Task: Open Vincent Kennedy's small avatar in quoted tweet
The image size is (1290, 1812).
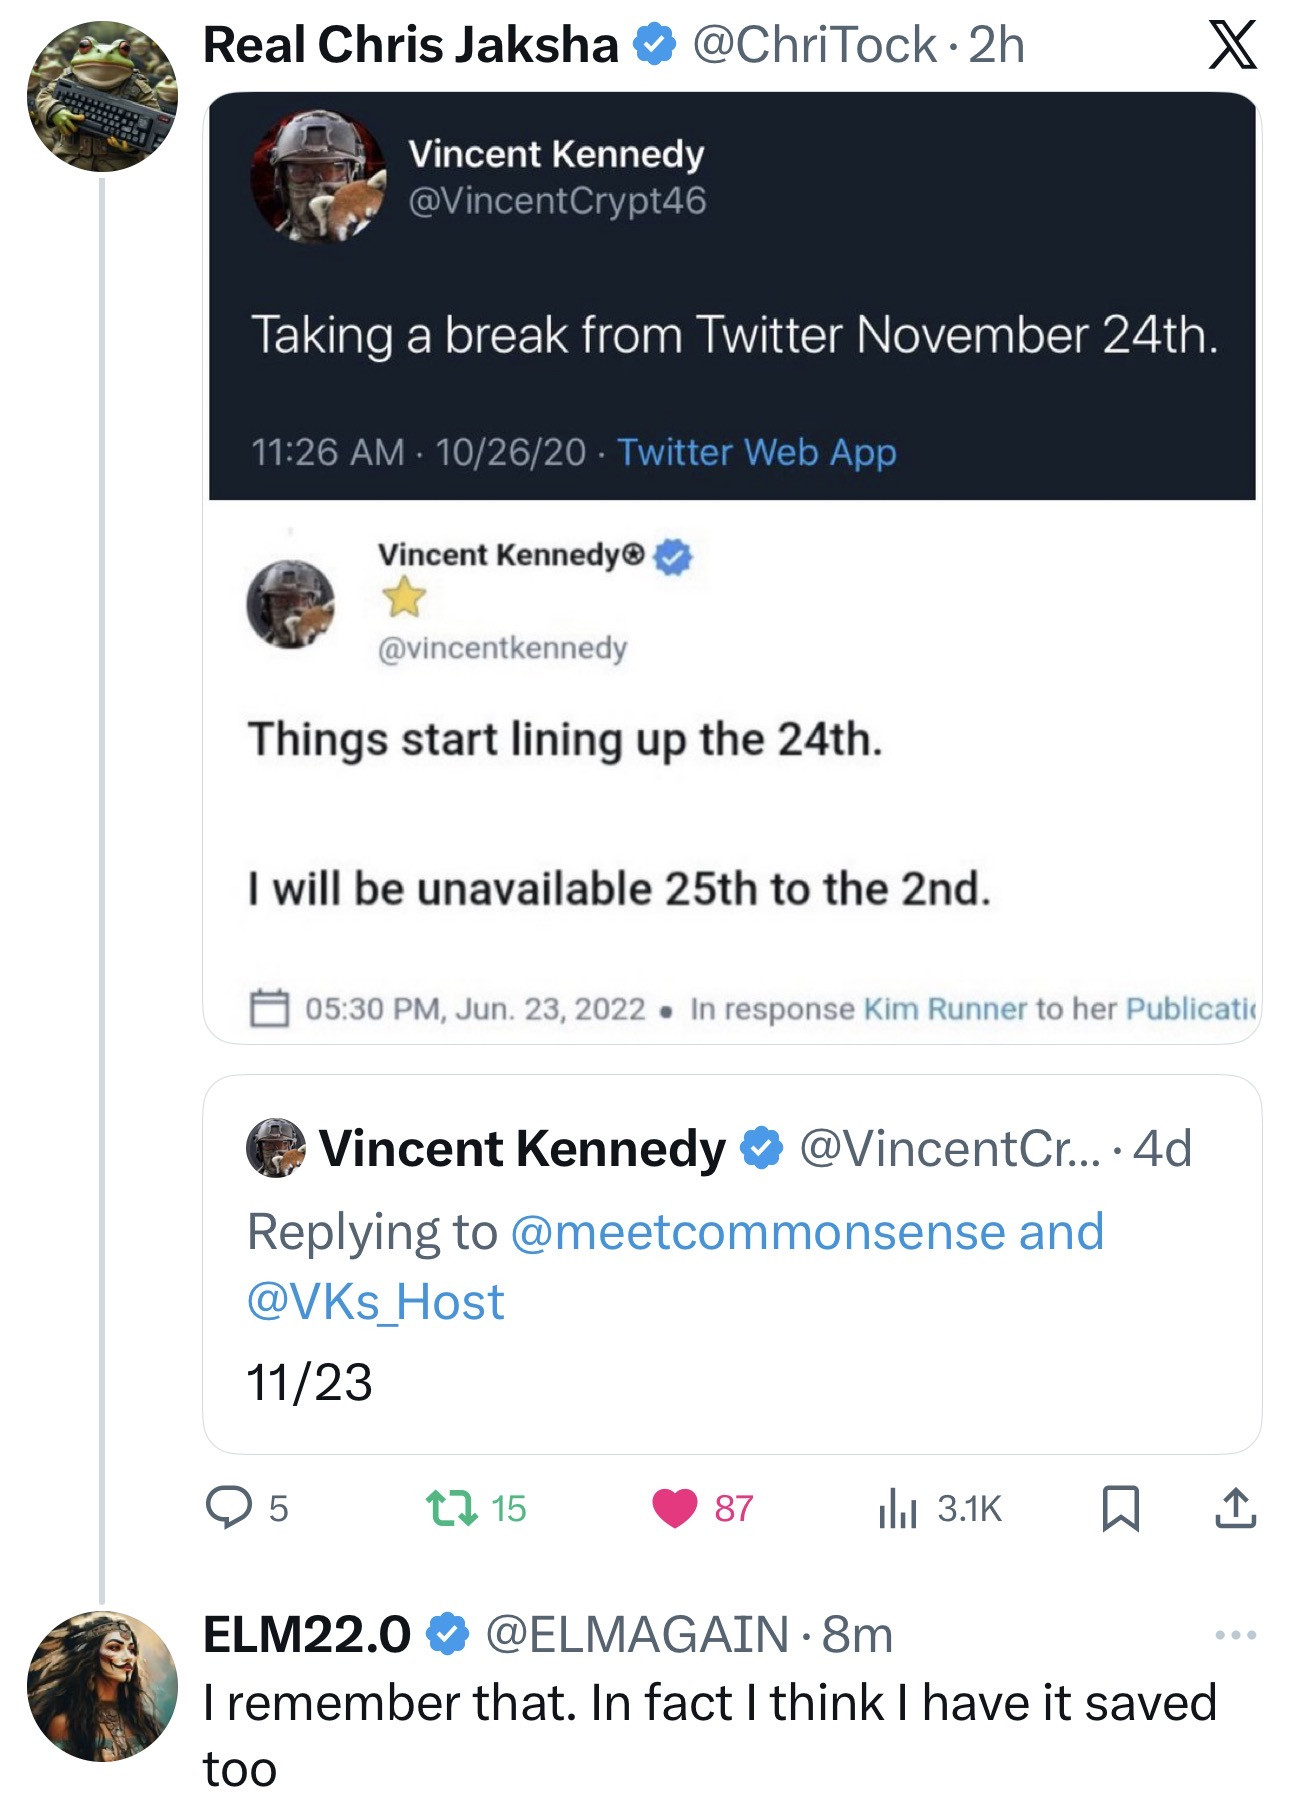Action: pos(275,1148)
